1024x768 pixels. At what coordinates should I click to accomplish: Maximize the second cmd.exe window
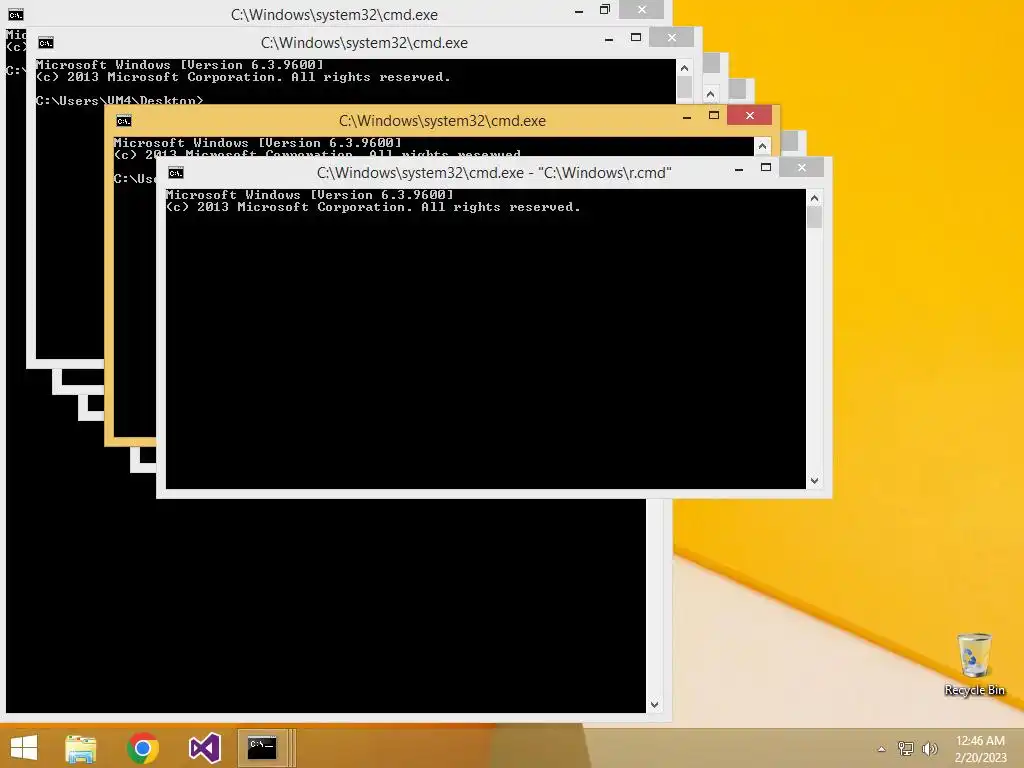(x=636, y=38)
